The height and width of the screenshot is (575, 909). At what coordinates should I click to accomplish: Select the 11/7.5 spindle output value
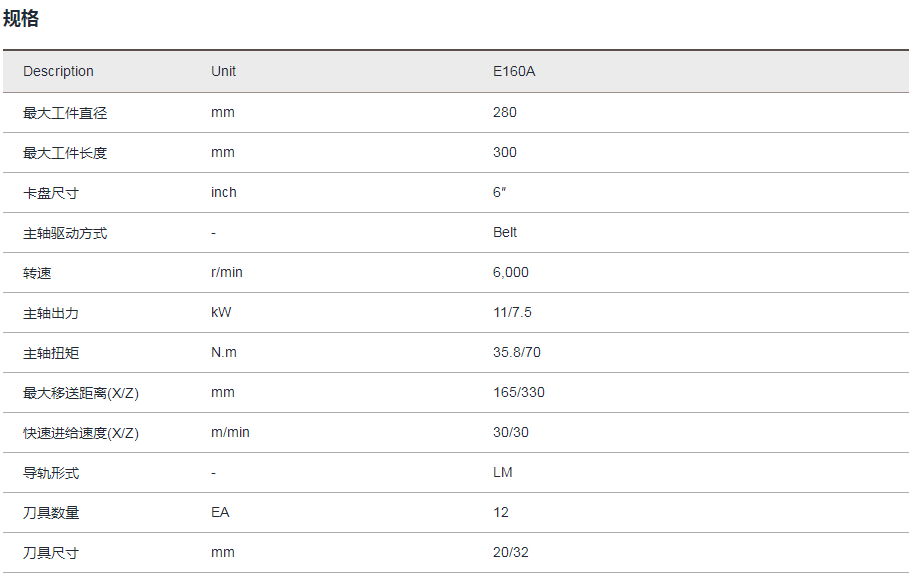[x=512, y=312]
